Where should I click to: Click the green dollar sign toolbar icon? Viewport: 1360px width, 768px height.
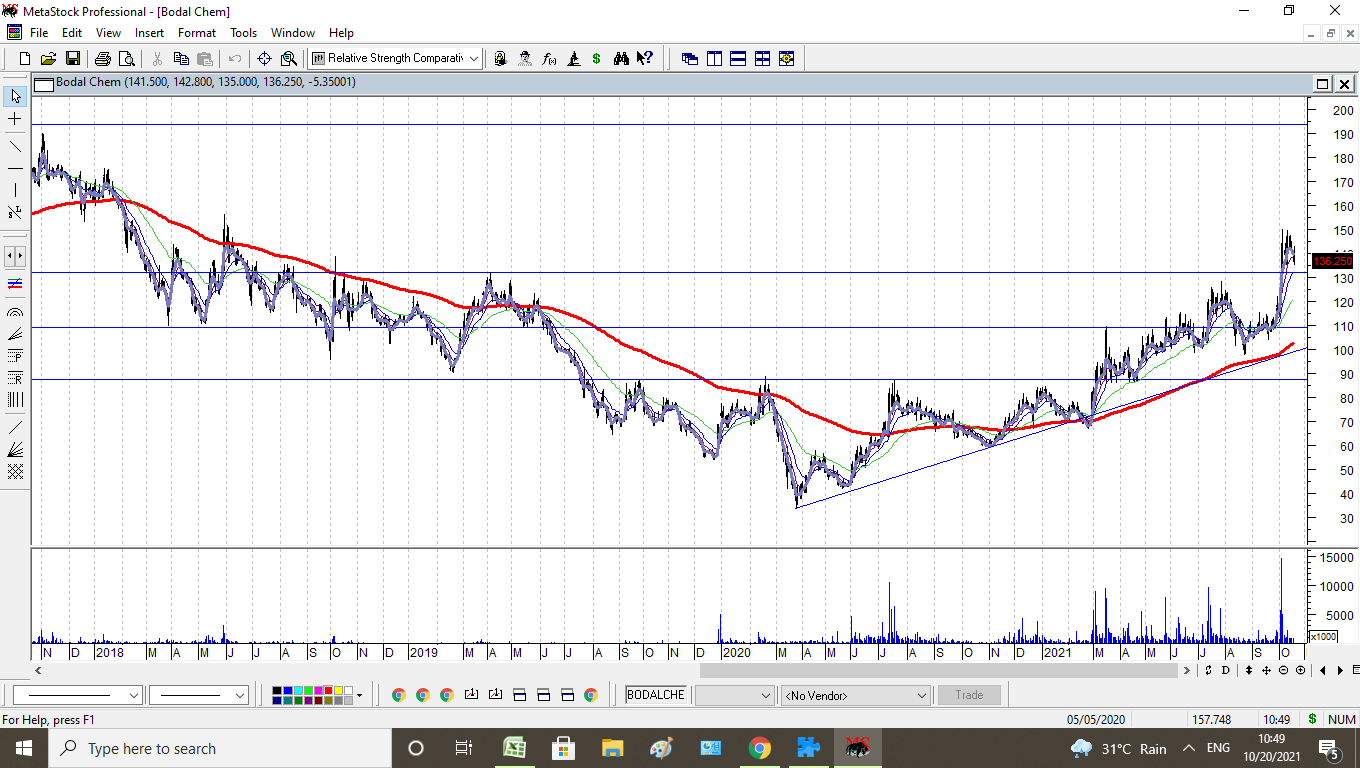tap(596, 59)
